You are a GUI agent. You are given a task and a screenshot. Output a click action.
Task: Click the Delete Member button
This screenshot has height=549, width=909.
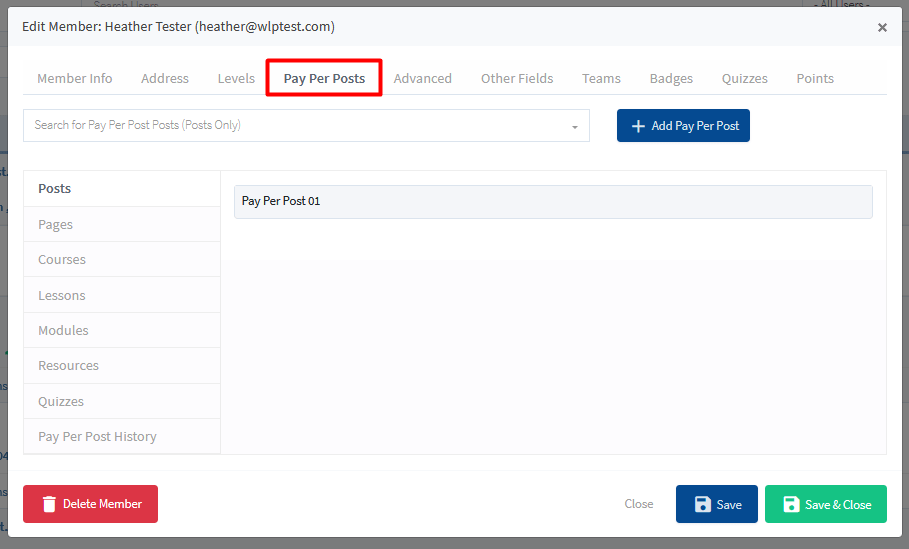click(x=90, y=504)
